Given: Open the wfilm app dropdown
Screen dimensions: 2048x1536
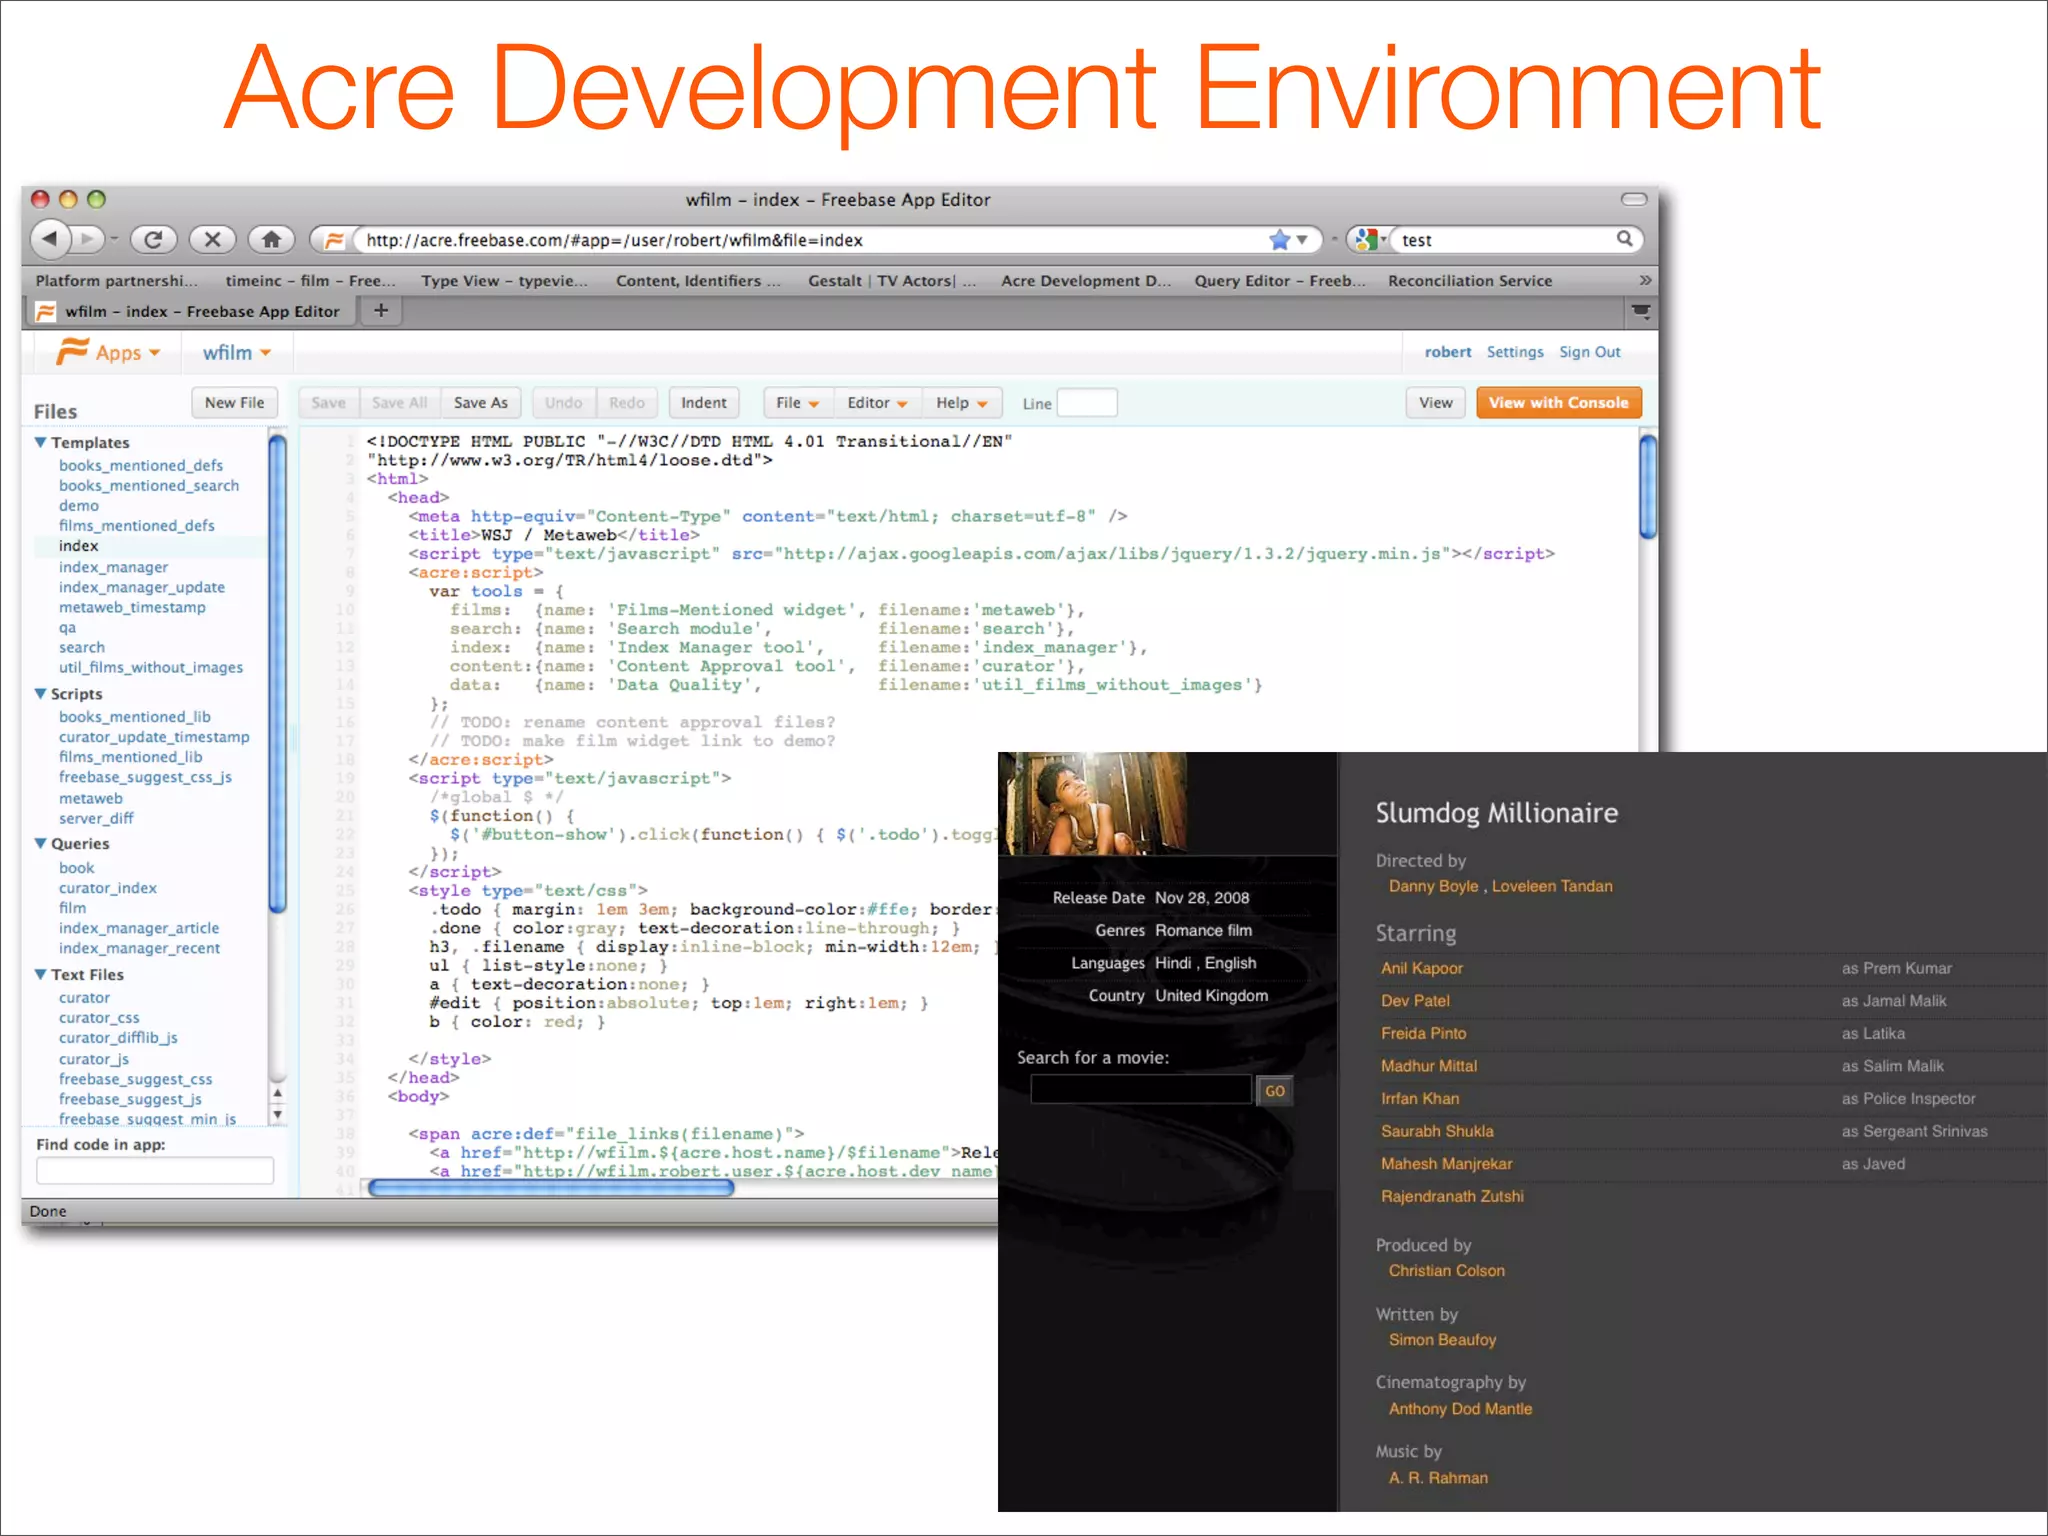Looking at the screenshot, I should [237, 353].
